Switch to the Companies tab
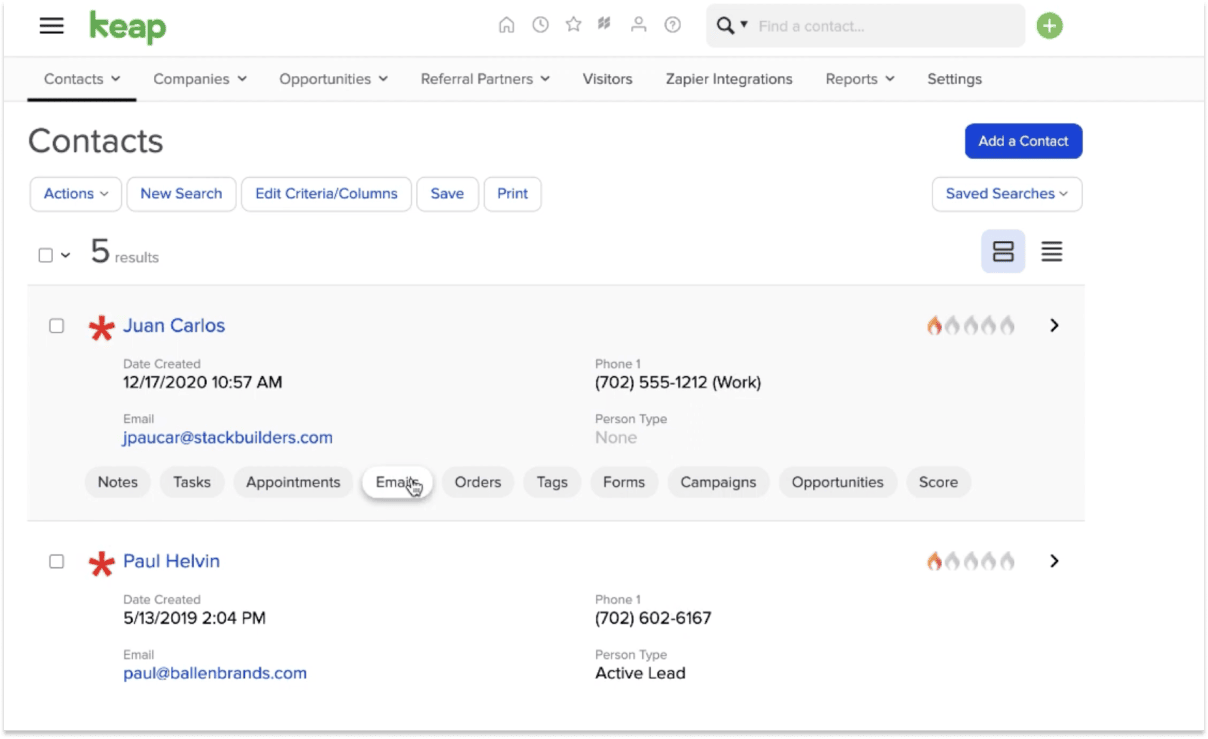 pyautogui.click(x=199, y=78)
